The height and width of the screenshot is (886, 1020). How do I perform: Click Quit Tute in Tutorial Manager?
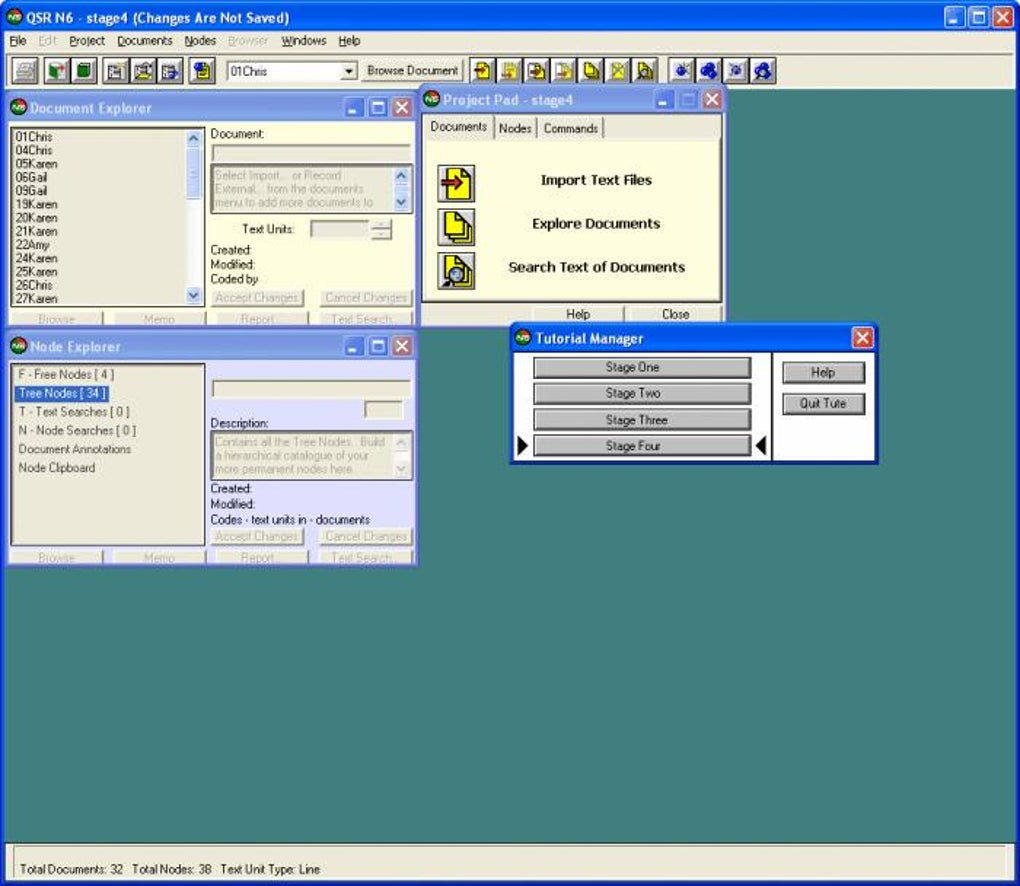click(x=823, y=404)
